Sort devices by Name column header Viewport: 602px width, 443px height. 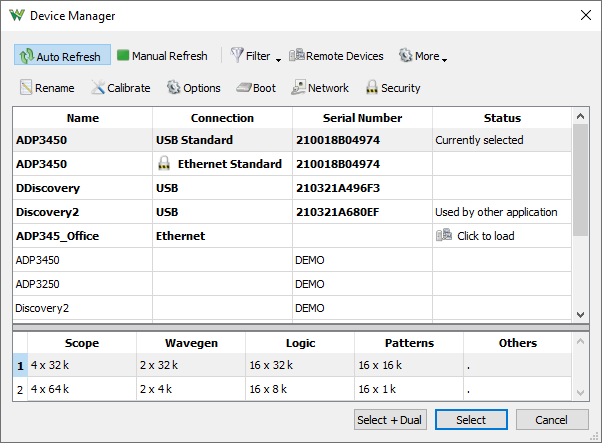tap(83, 118)
